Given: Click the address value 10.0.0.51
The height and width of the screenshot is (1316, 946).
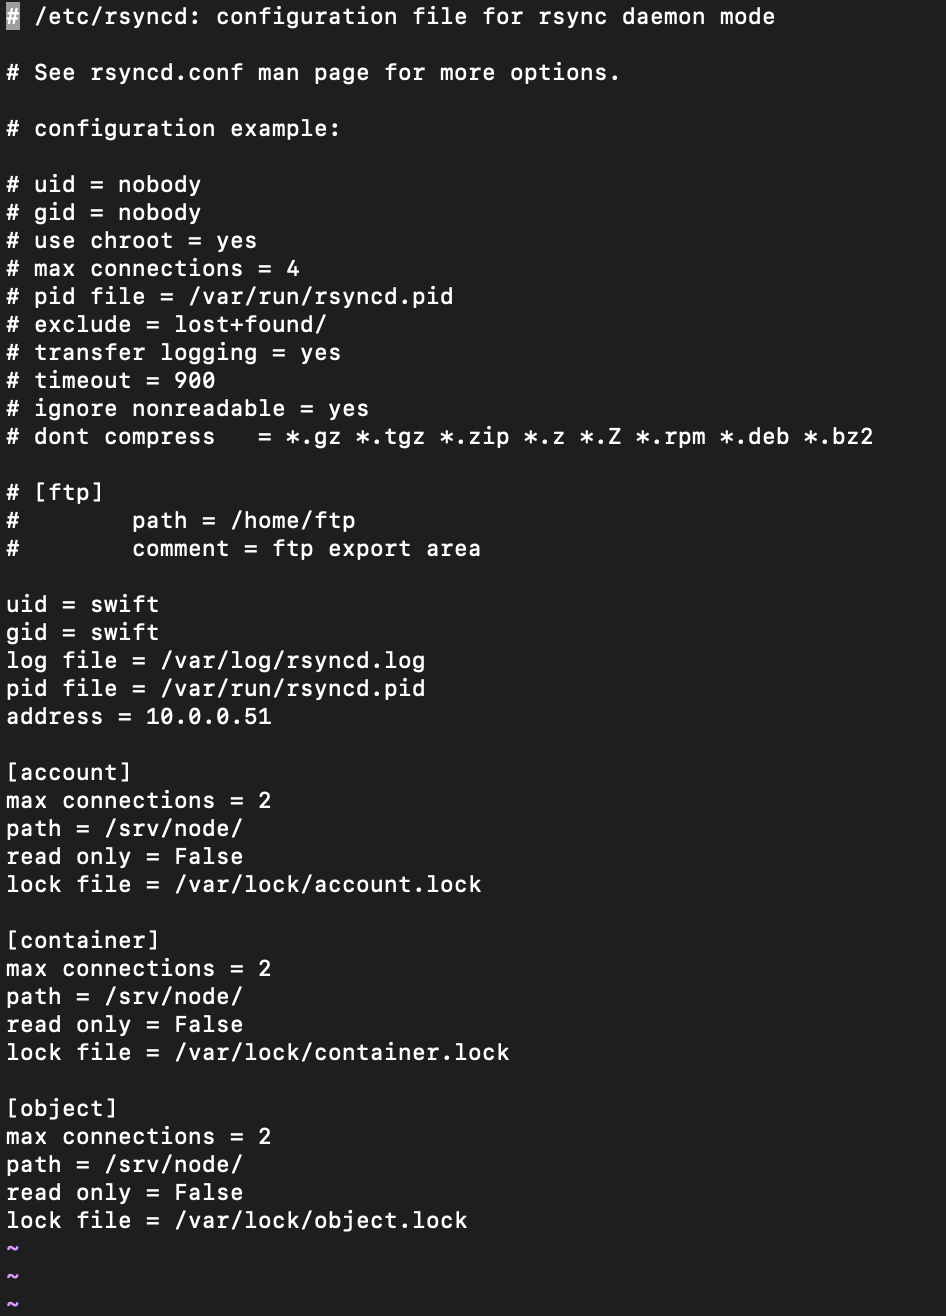Looking at the screenshot, I should tap(208, 716).
